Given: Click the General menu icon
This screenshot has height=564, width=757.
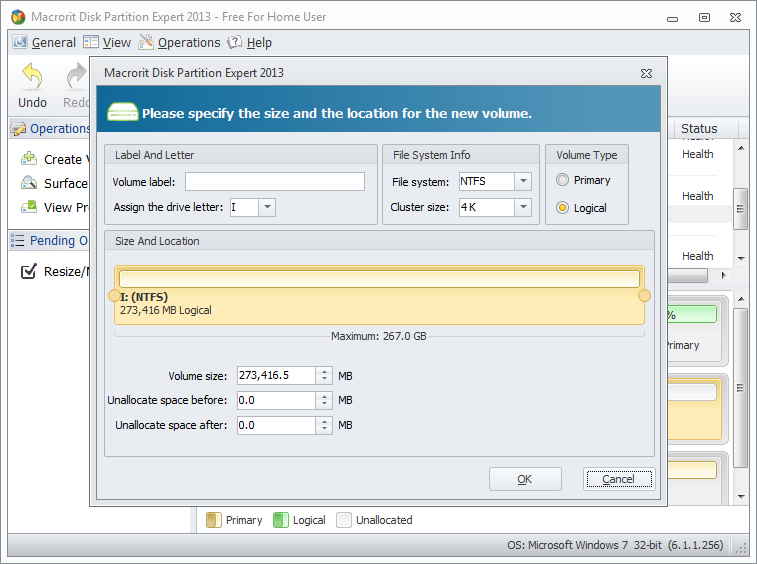Looking at the screenshot, I should coord(20,42).
